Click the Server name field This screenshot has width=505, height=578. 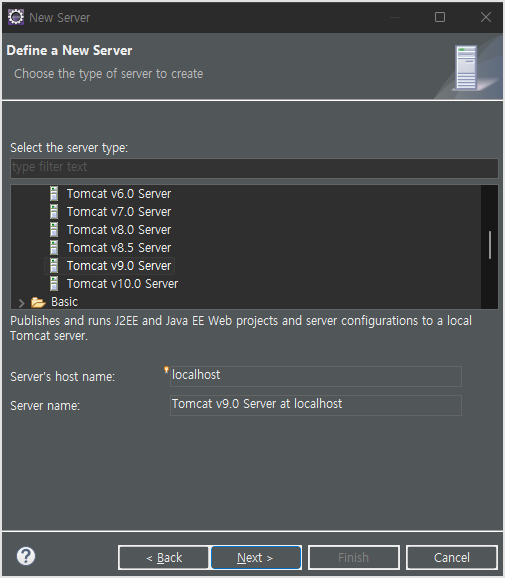[x=316, y=405]
